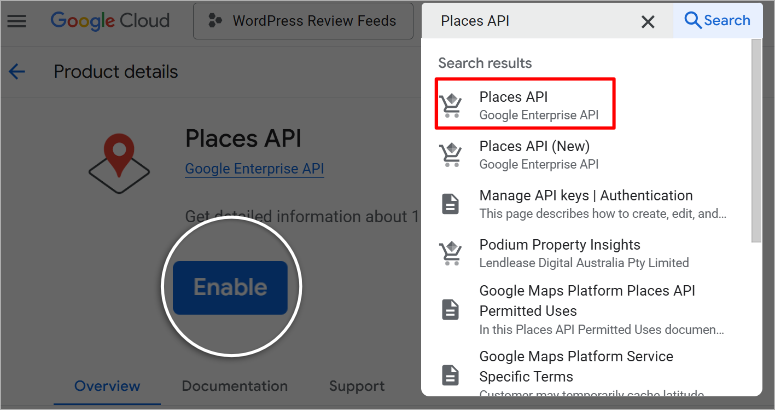Click the cart icon beside Podium Property Insights
This screenshot has width=775, height=410.
[x=451, y=253]
